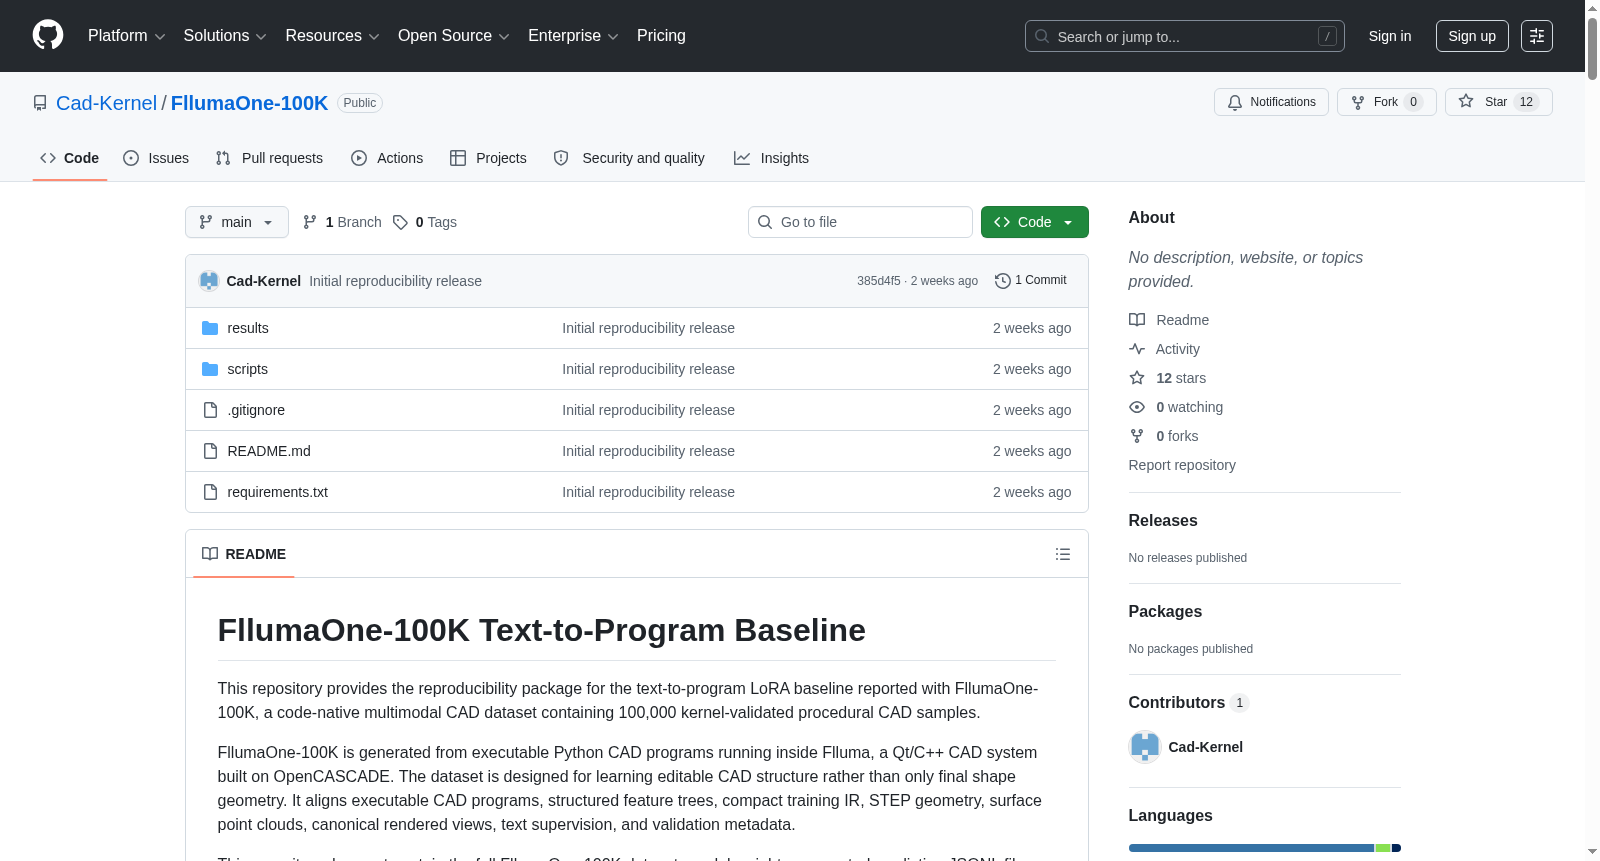The width and height of the screenshot is (1600, 861).
Task: Open the green Code dropdown button
Action: [x=1035, y=222]
